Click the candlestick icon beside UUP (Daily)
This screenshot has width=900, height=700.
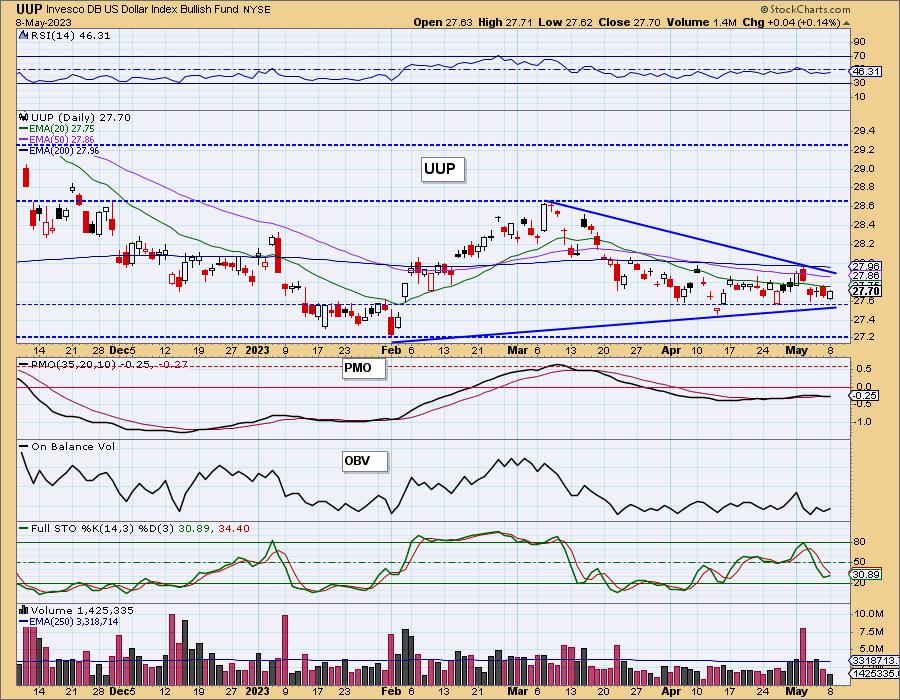click(x=24, y=117)
